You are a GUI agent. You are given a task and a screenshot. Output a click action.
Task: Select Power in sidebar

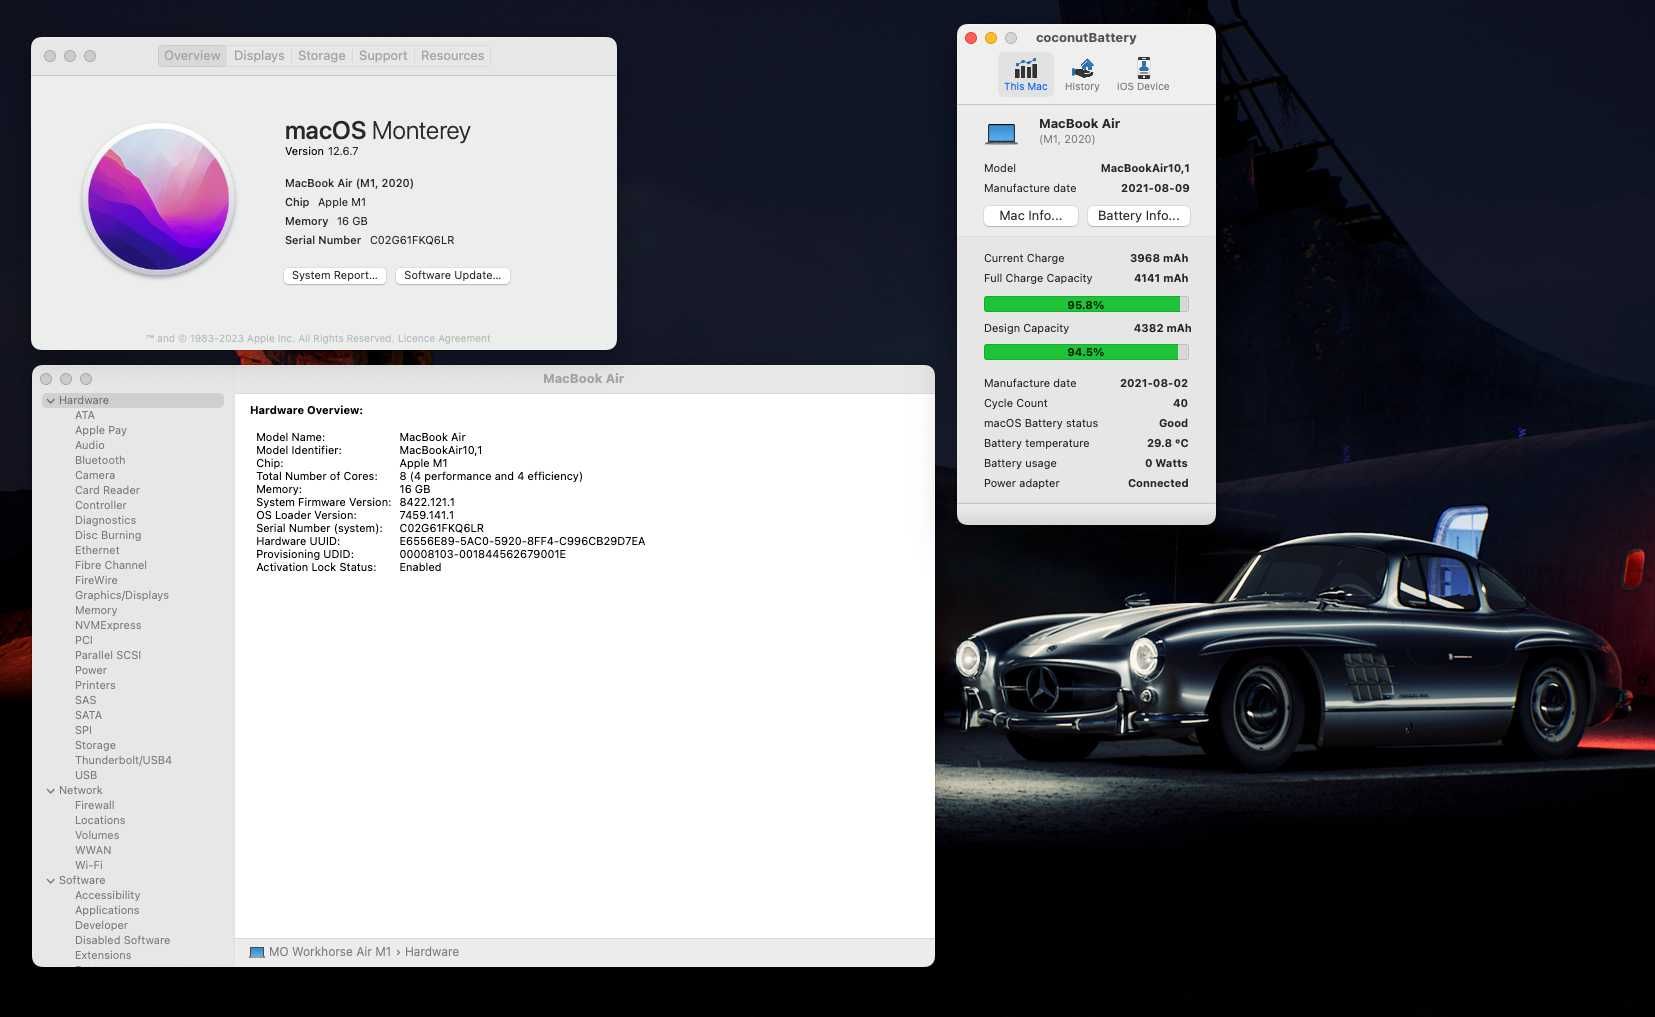pos(91,670)
